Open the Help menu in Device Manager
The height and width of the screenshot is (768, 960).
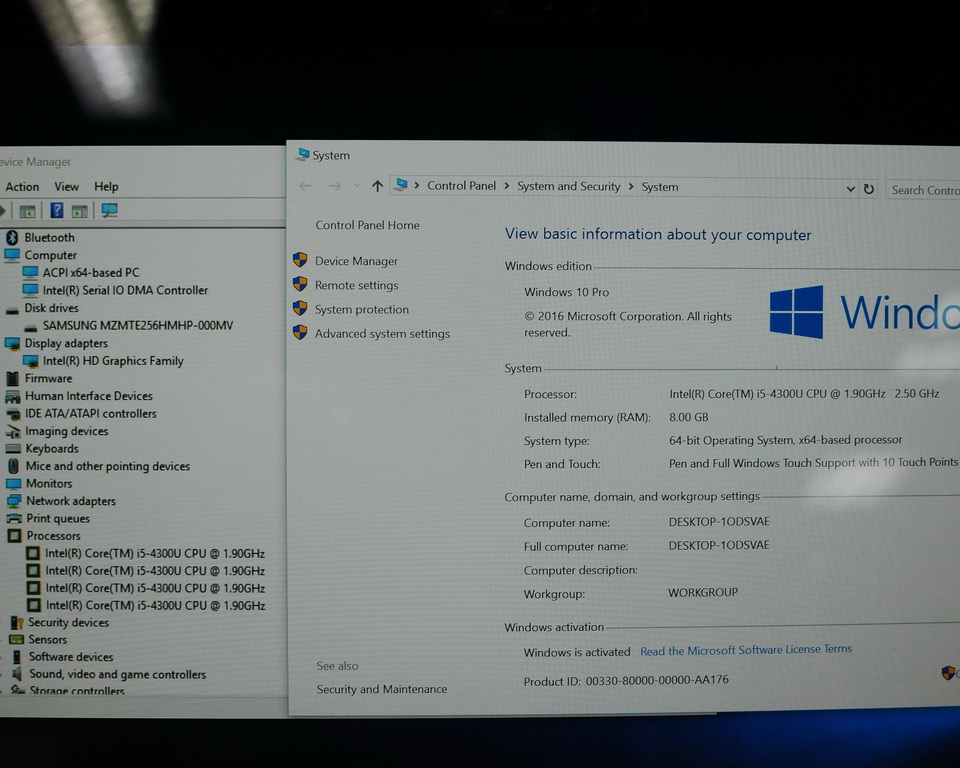(106, 187)
